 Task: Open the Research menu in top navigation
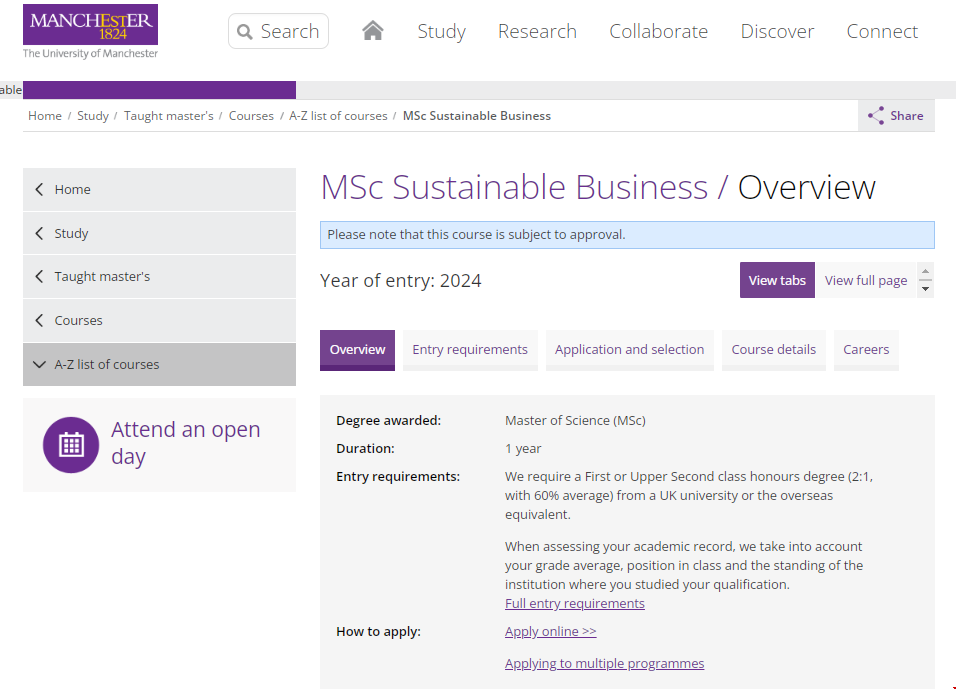pyautogui.click(x=537, y=32)
